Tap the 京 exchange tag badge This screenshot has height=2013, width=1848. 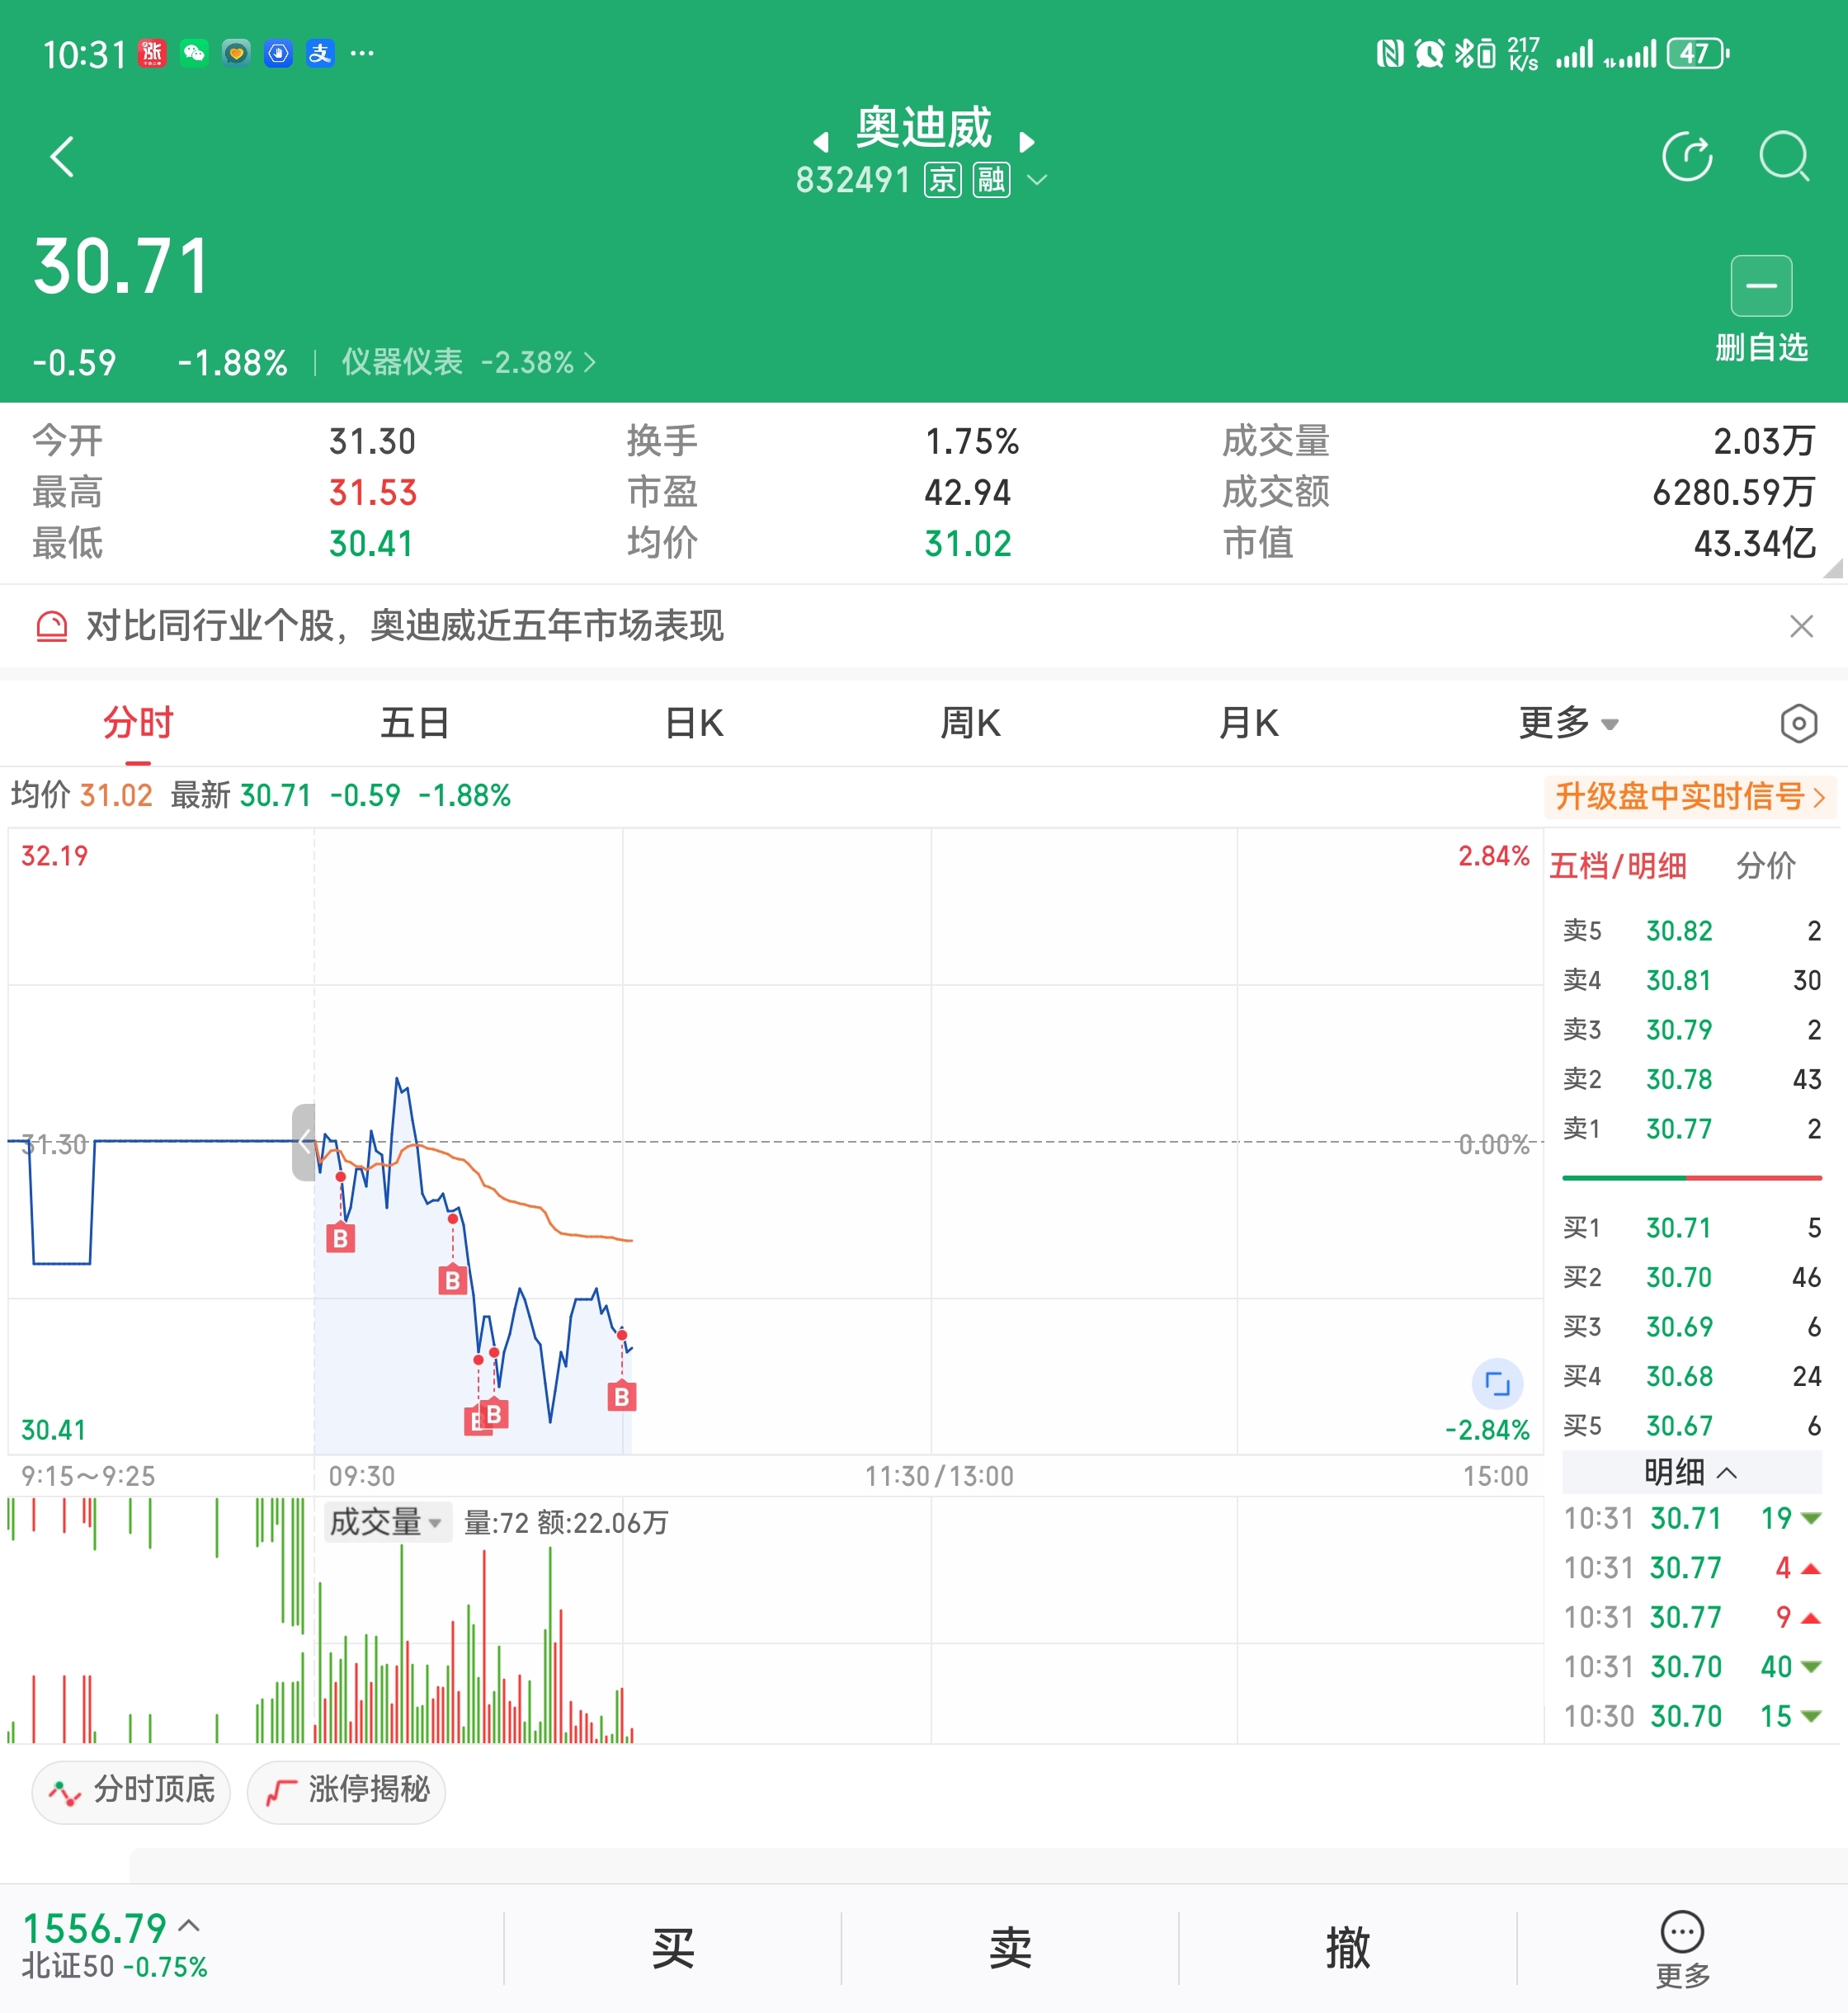[x=942, y=180]
